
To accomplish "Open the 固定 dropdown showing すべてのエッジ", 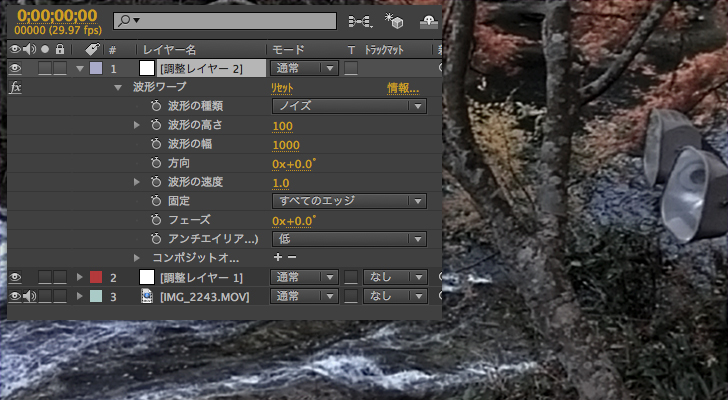I will 349,201.
